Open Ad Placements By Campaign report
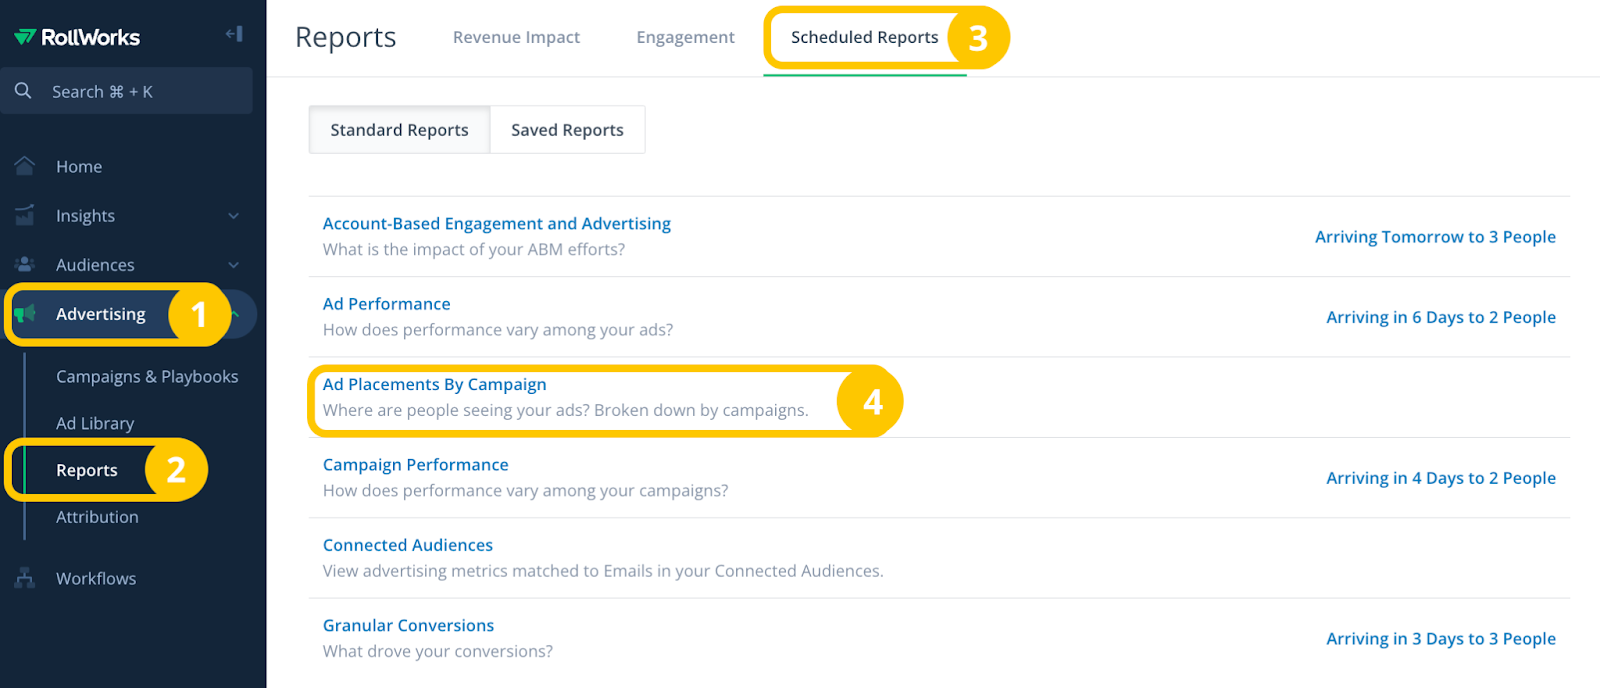The width and height of the screenshot is (1600, 688). click(x=434, y=385)
